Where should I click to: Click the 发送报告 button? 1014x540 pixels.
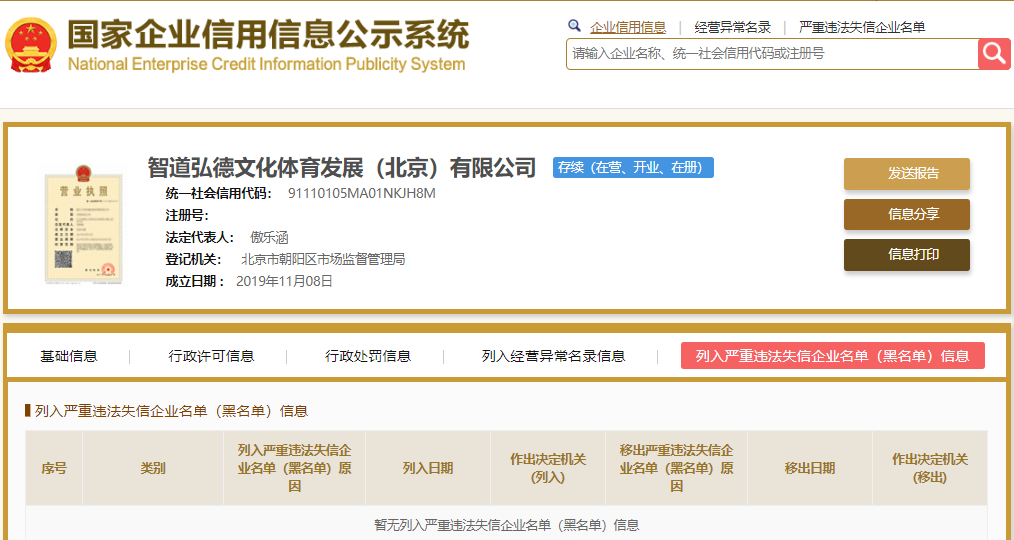click(907, 173)
